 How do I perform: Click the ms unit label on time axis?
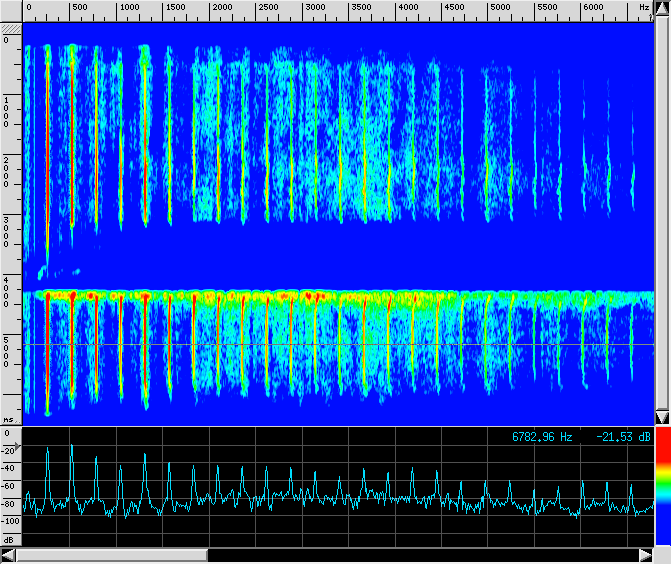pos(9,420)
